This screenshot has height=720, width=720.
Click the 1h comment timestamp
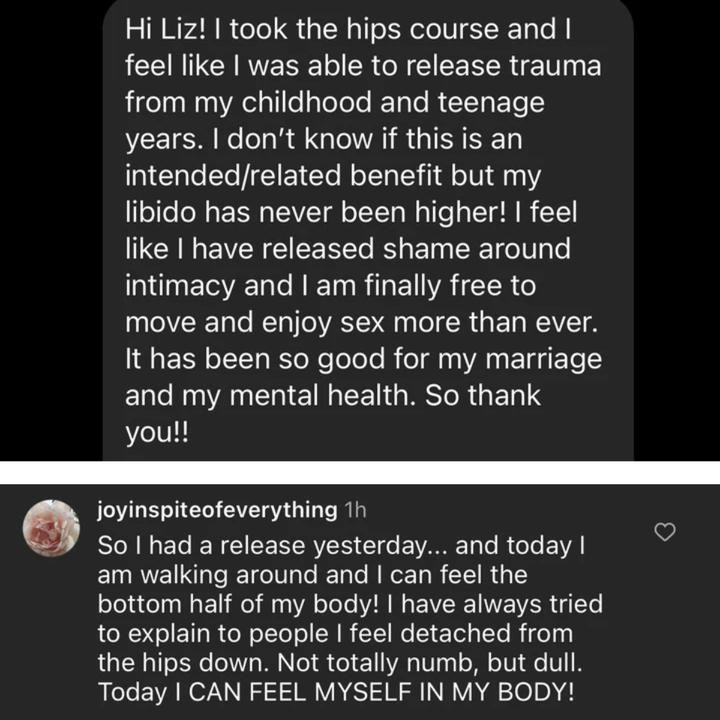coord(355,510)
